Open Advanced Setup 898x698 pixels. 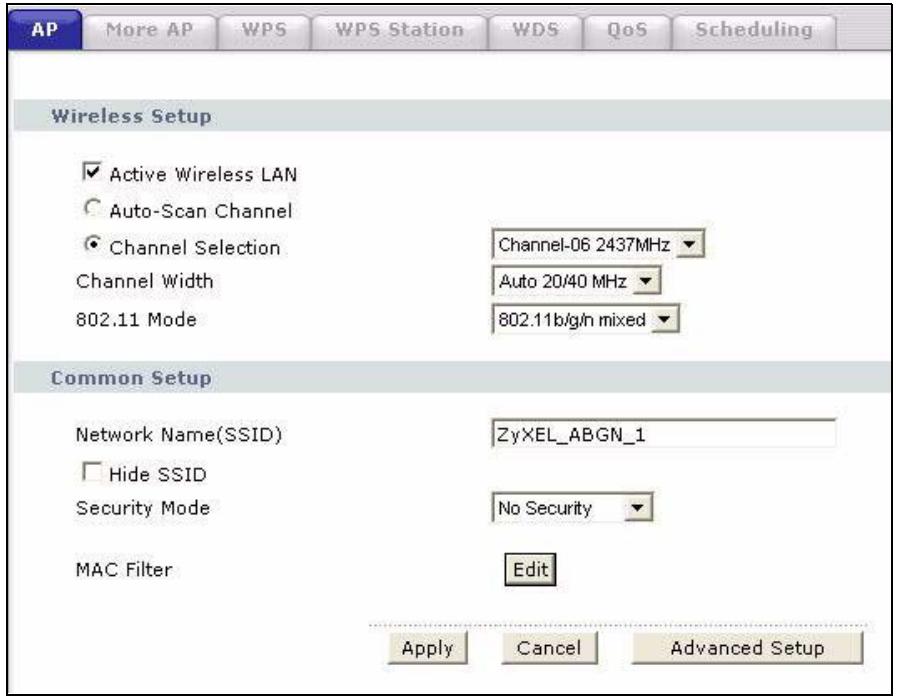coord(747,648)
